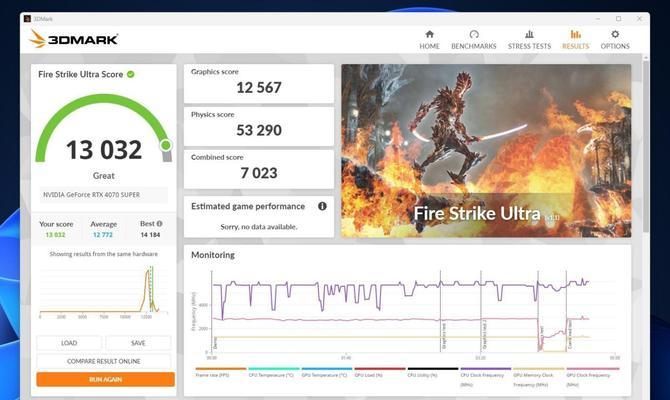This screenshot has height=400, width=670.
Task: Click COMPARE RESULT ONLINE button
Action: pyautogui.click(x=103, y=361)
